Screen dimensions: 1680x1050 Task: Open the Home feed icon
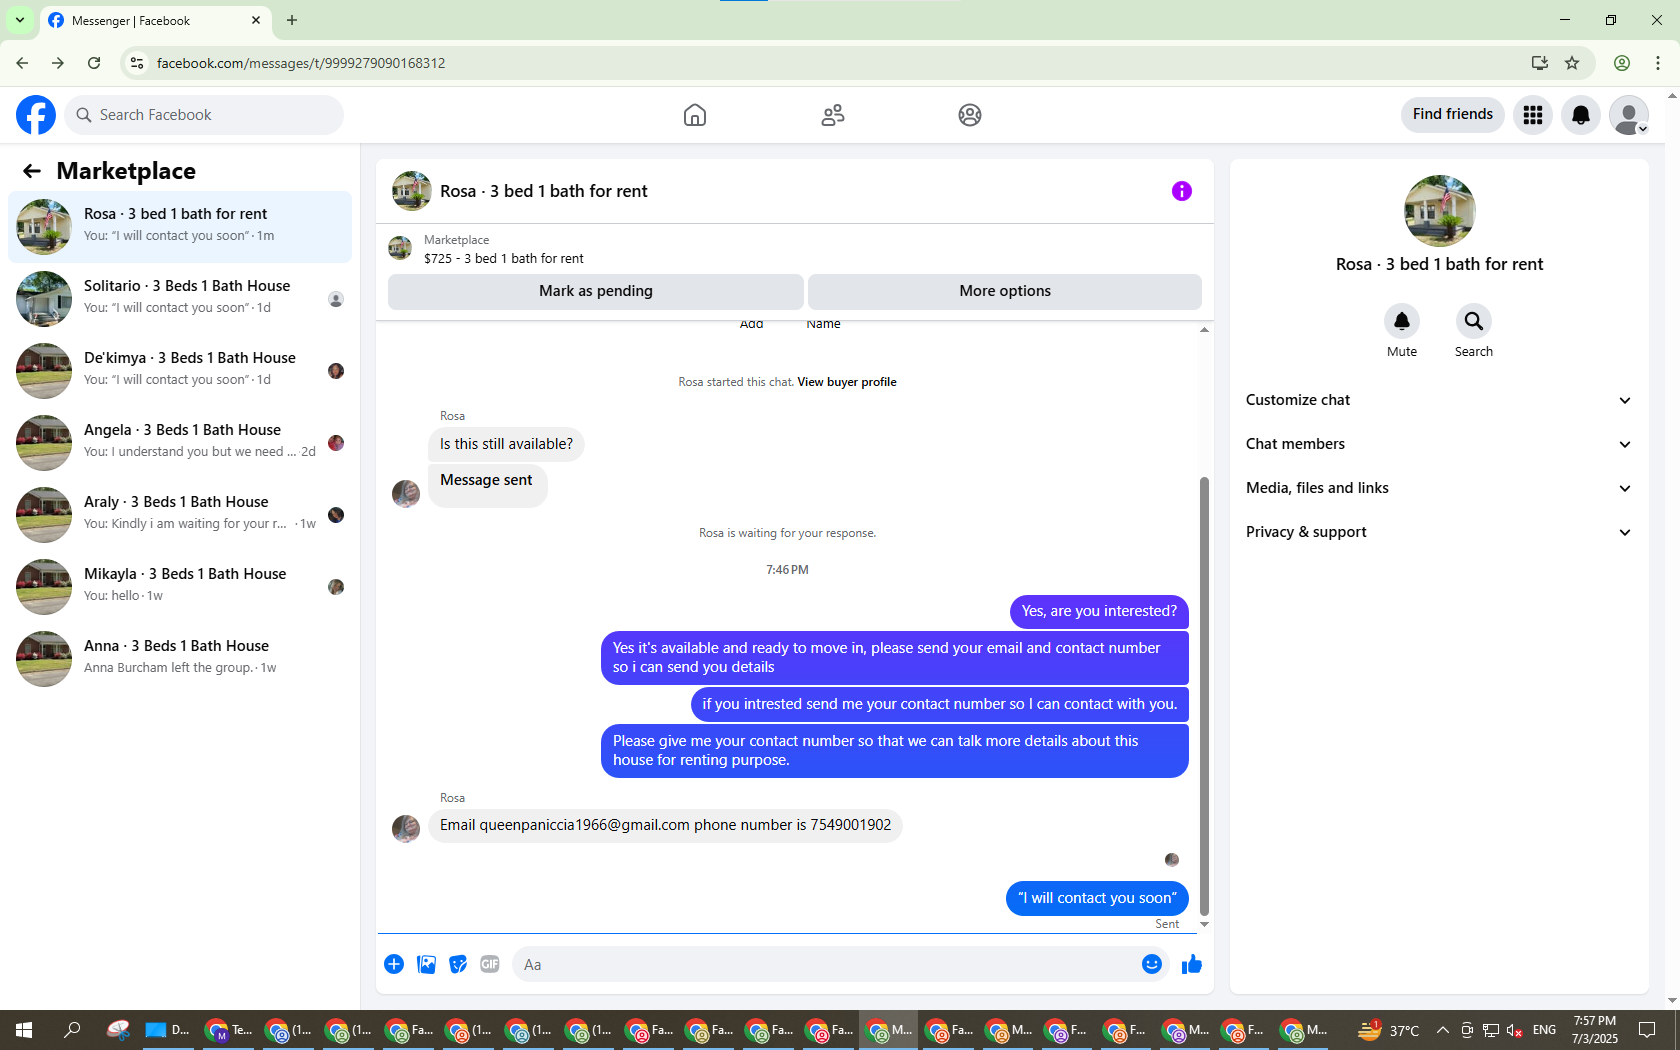(x=695, y=115)
